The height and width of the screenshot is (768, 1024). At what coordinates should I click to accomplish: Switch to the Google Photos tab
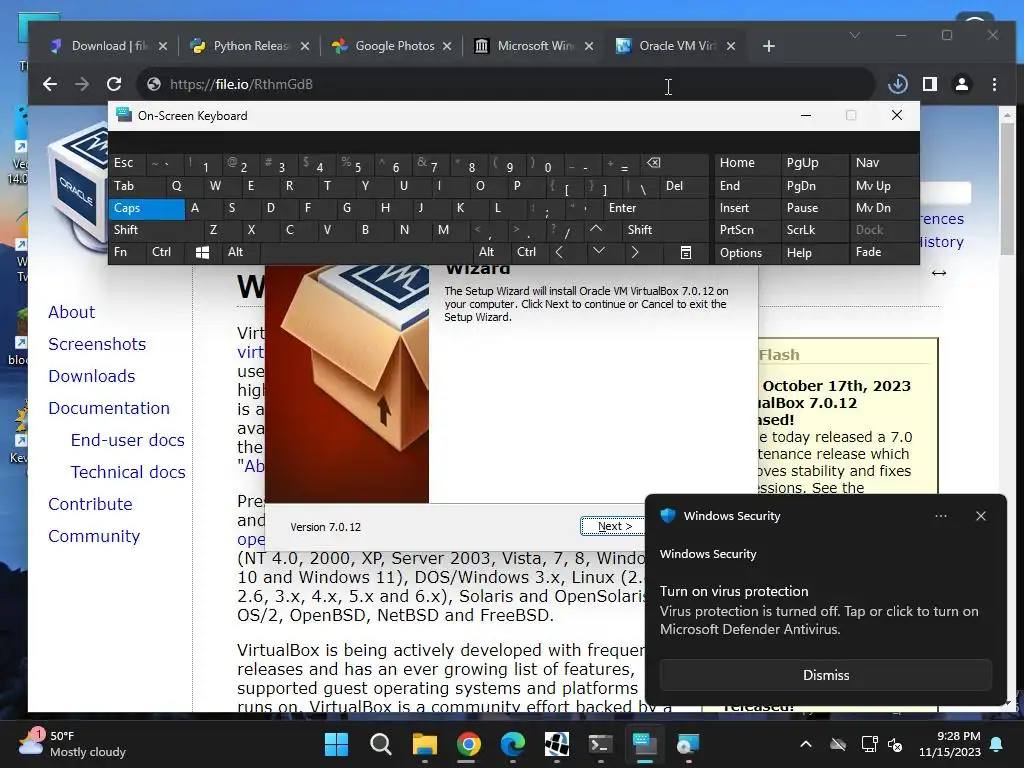392,46
